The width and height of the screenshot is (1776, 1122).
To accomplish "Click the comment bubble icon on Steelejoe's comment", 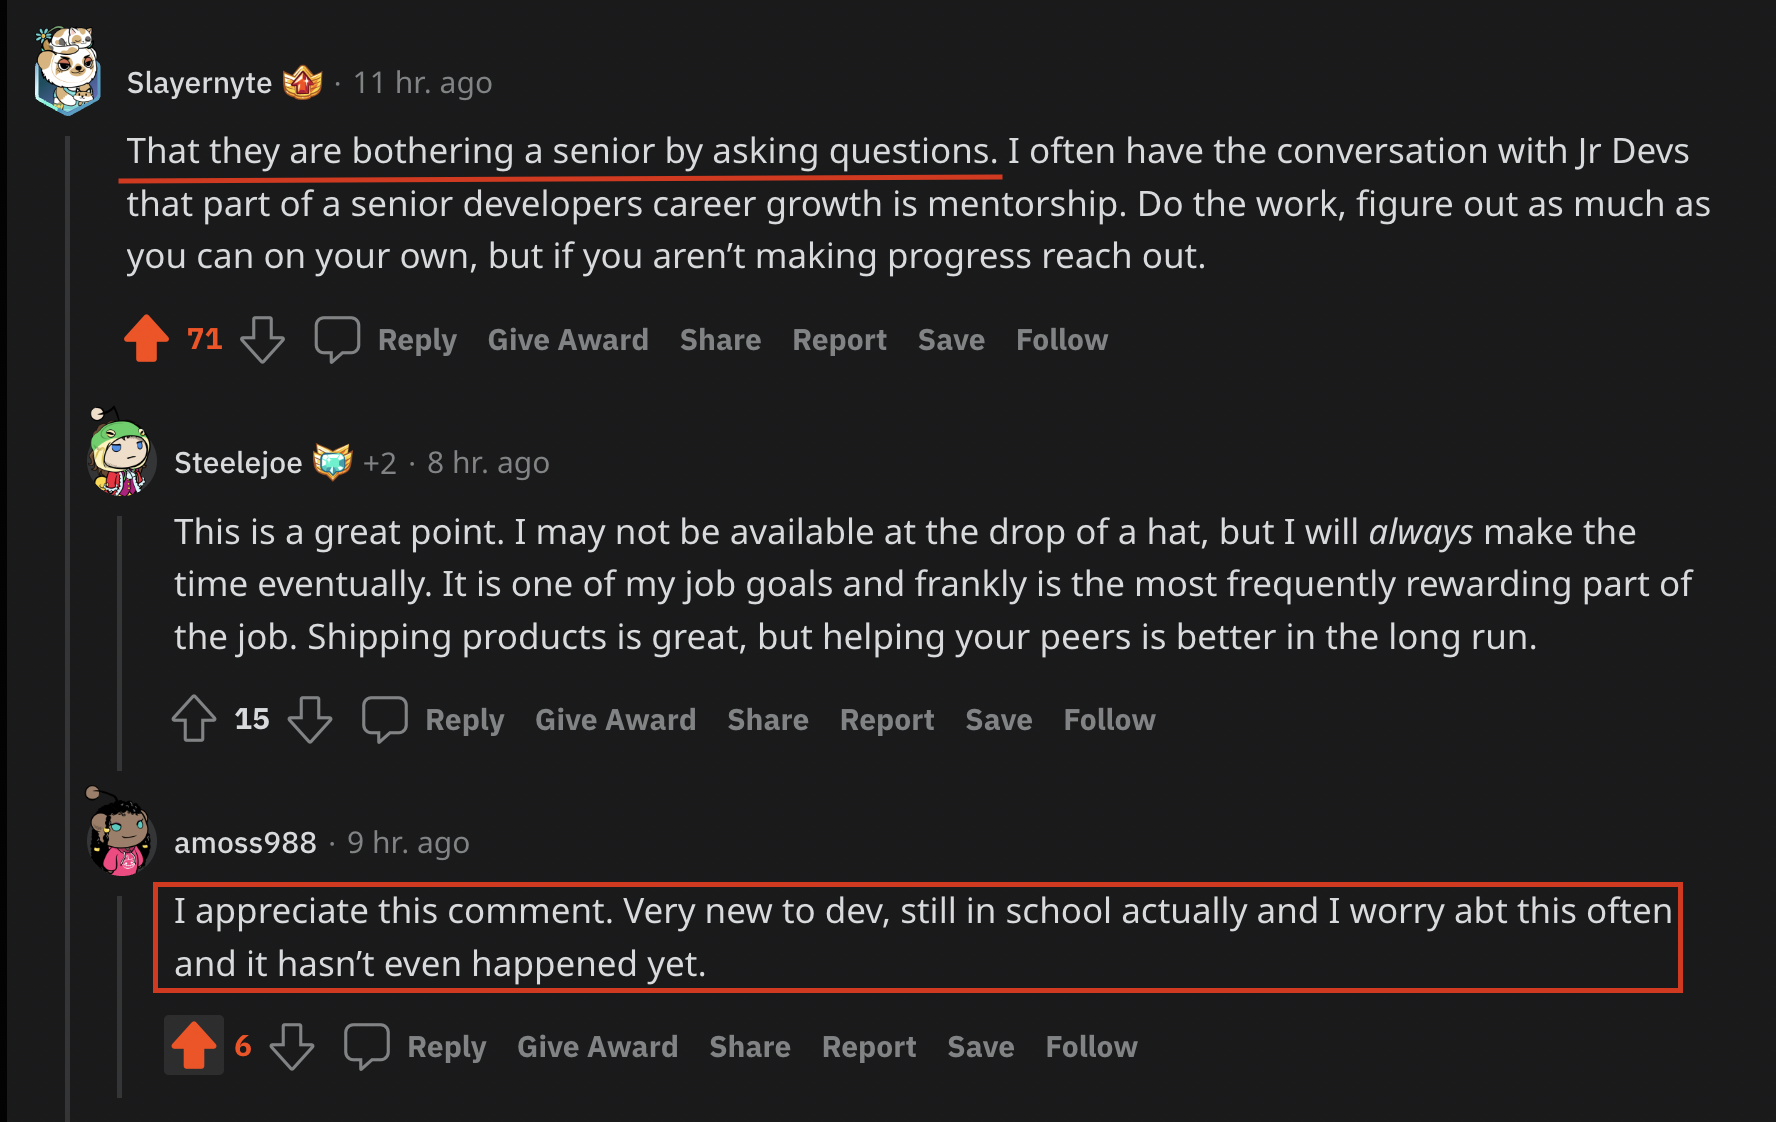I will (385, 718).
